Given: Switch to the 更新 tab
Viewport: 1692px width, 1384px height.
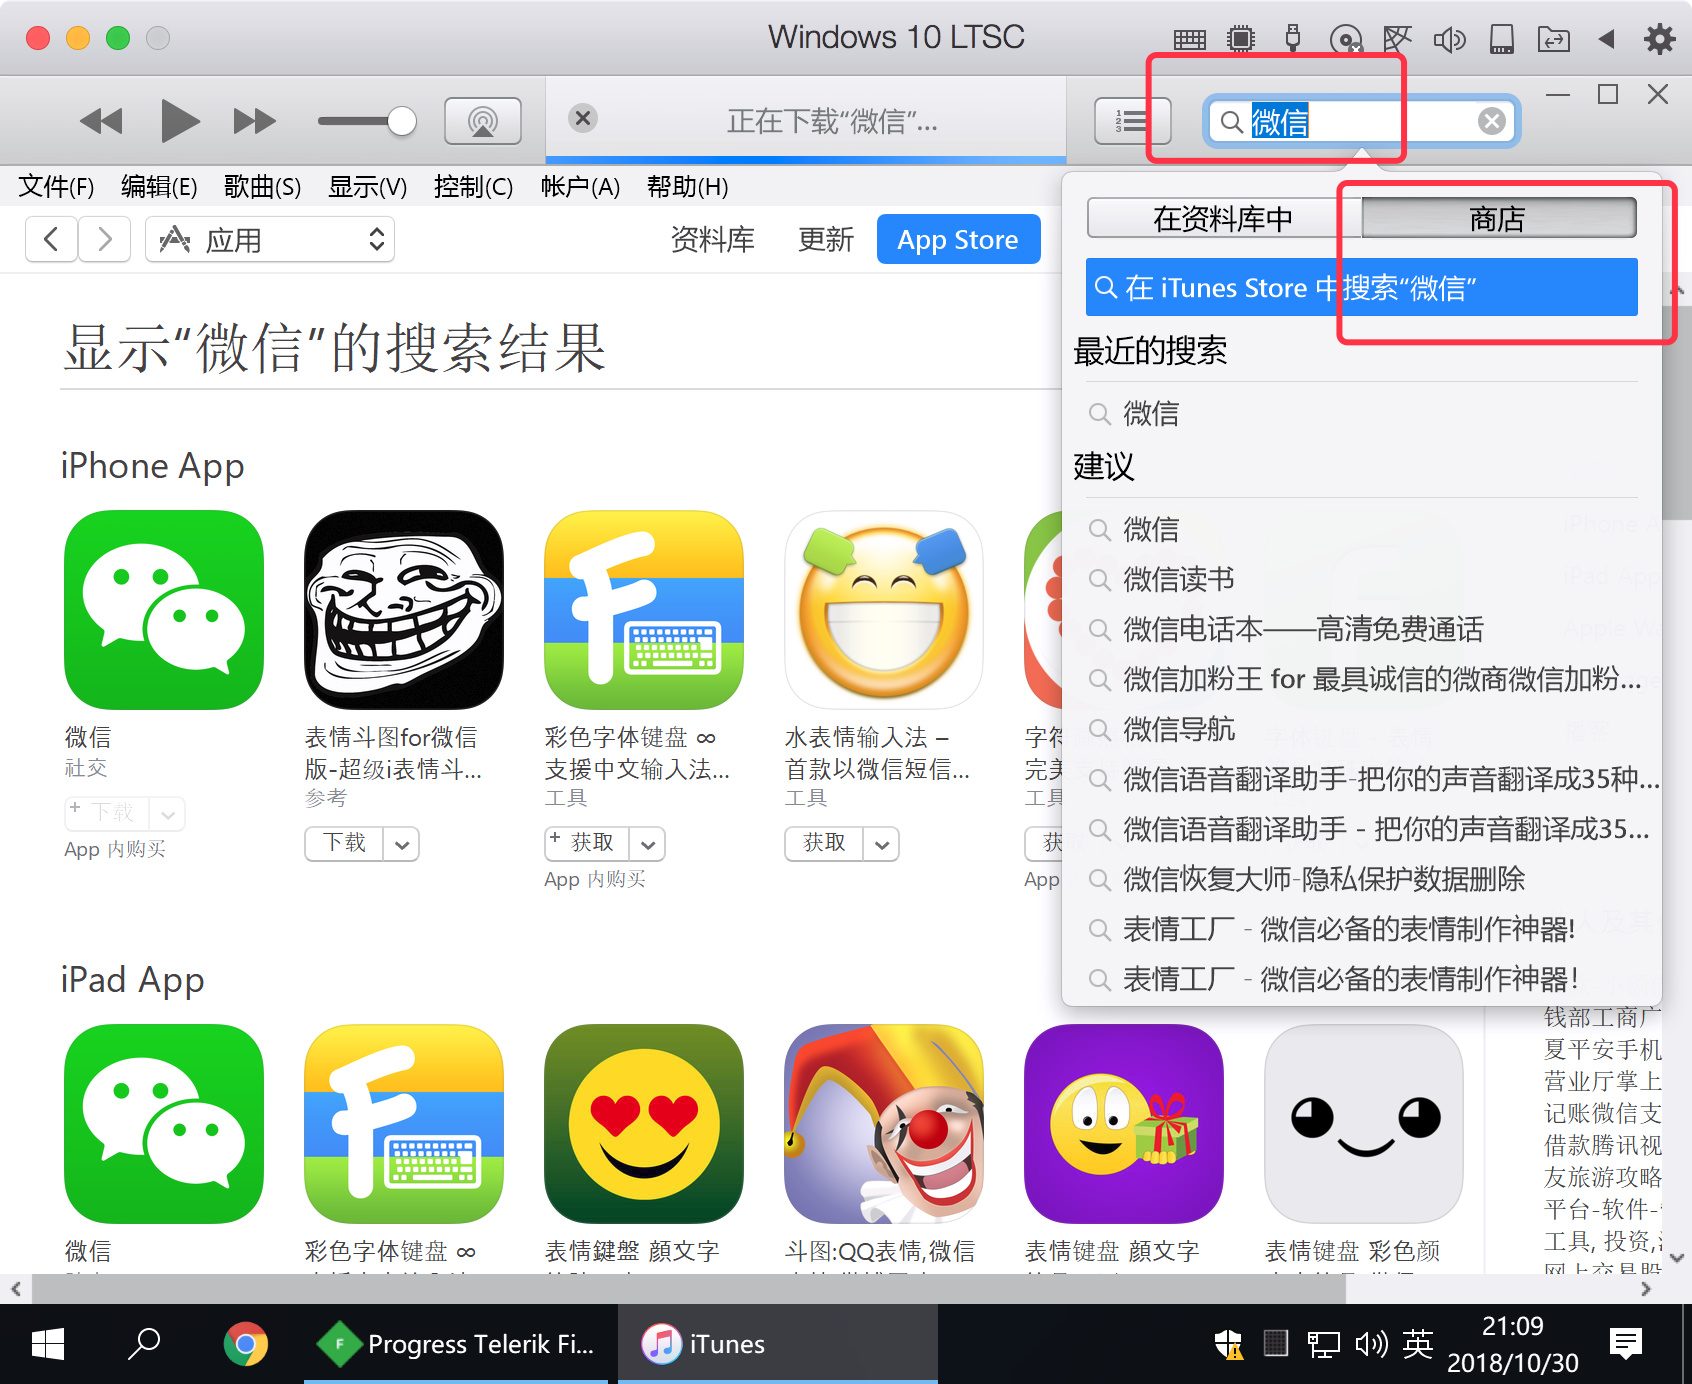Looking at the screenshot, I should coord(825,240).
